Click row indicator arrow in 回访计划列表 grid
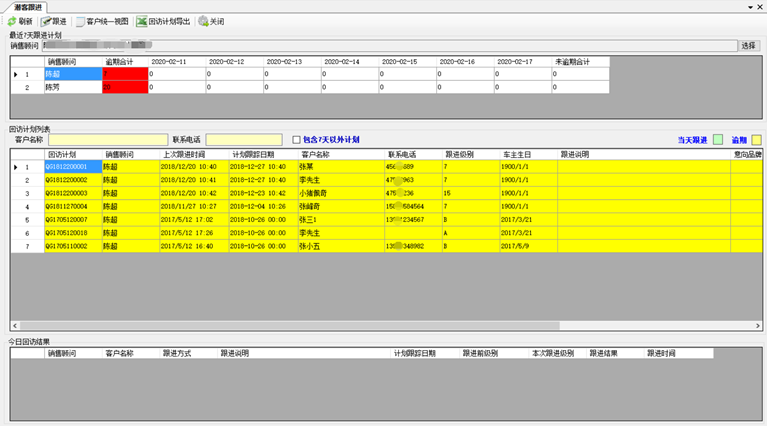Image resolution: width=767 pixels, height=426 pixels. (15, 167)
